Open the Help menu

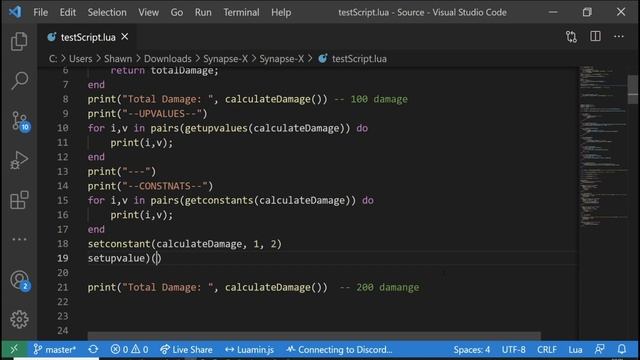[281, 12]
